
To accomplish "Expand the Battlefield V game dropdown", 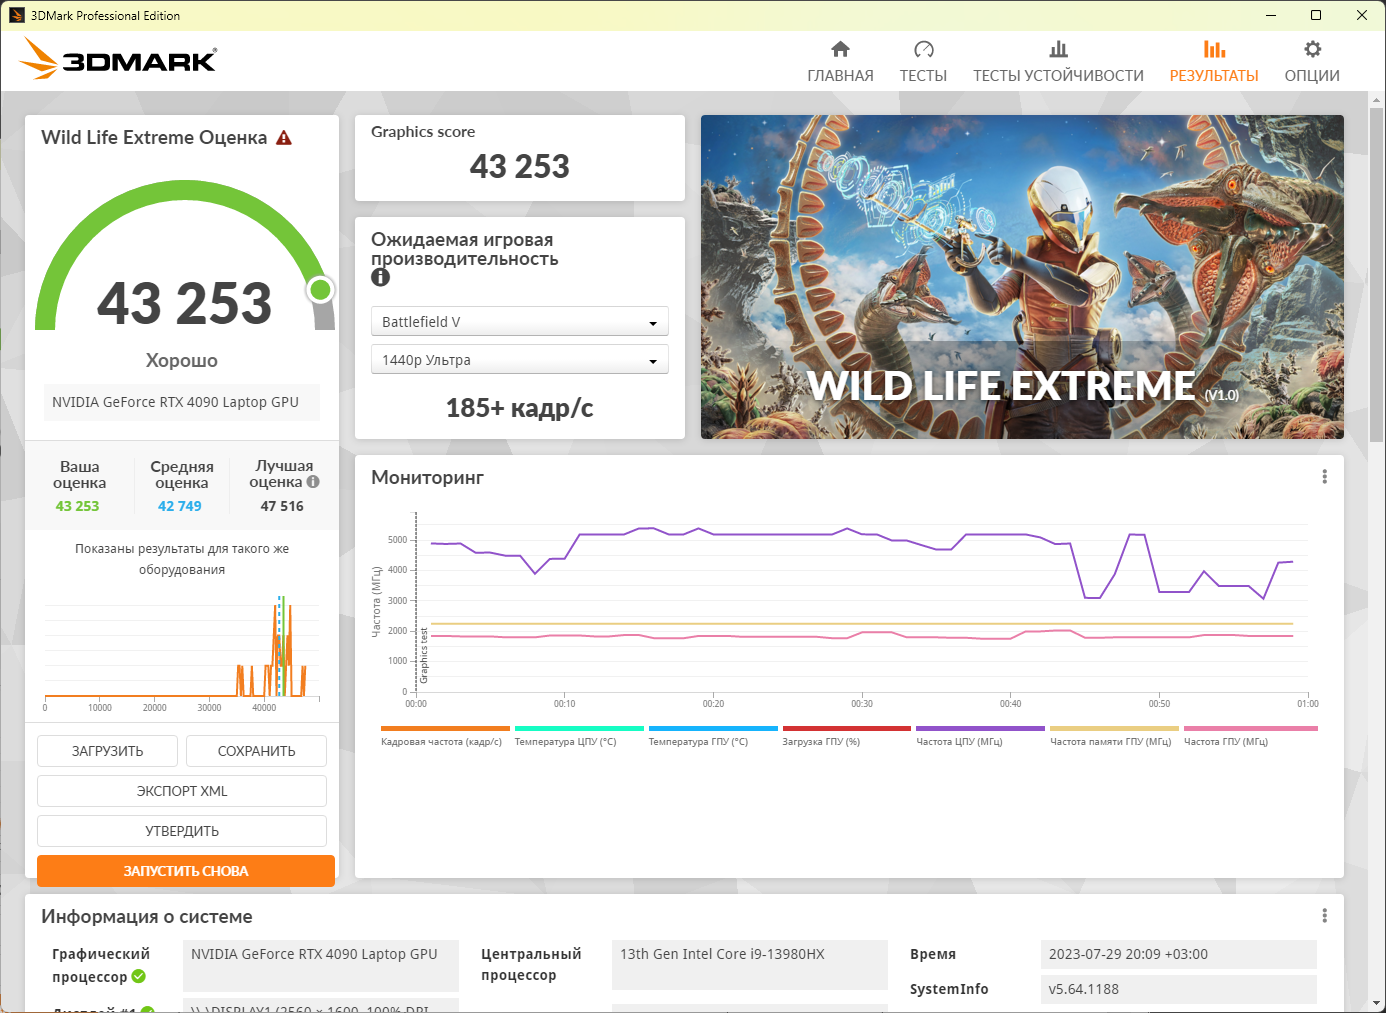I will [x=519, y=322].
